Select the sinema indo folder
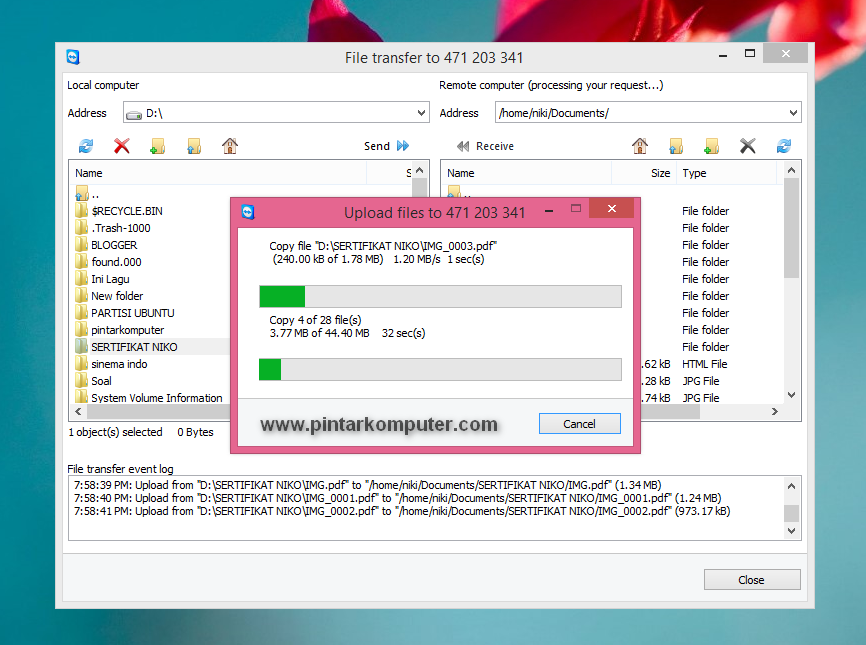866x645 pixels. tap(119, 364)
